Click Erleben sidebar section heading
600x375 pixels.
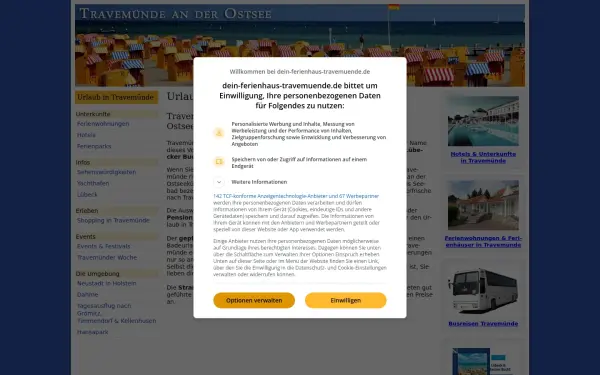116,210
